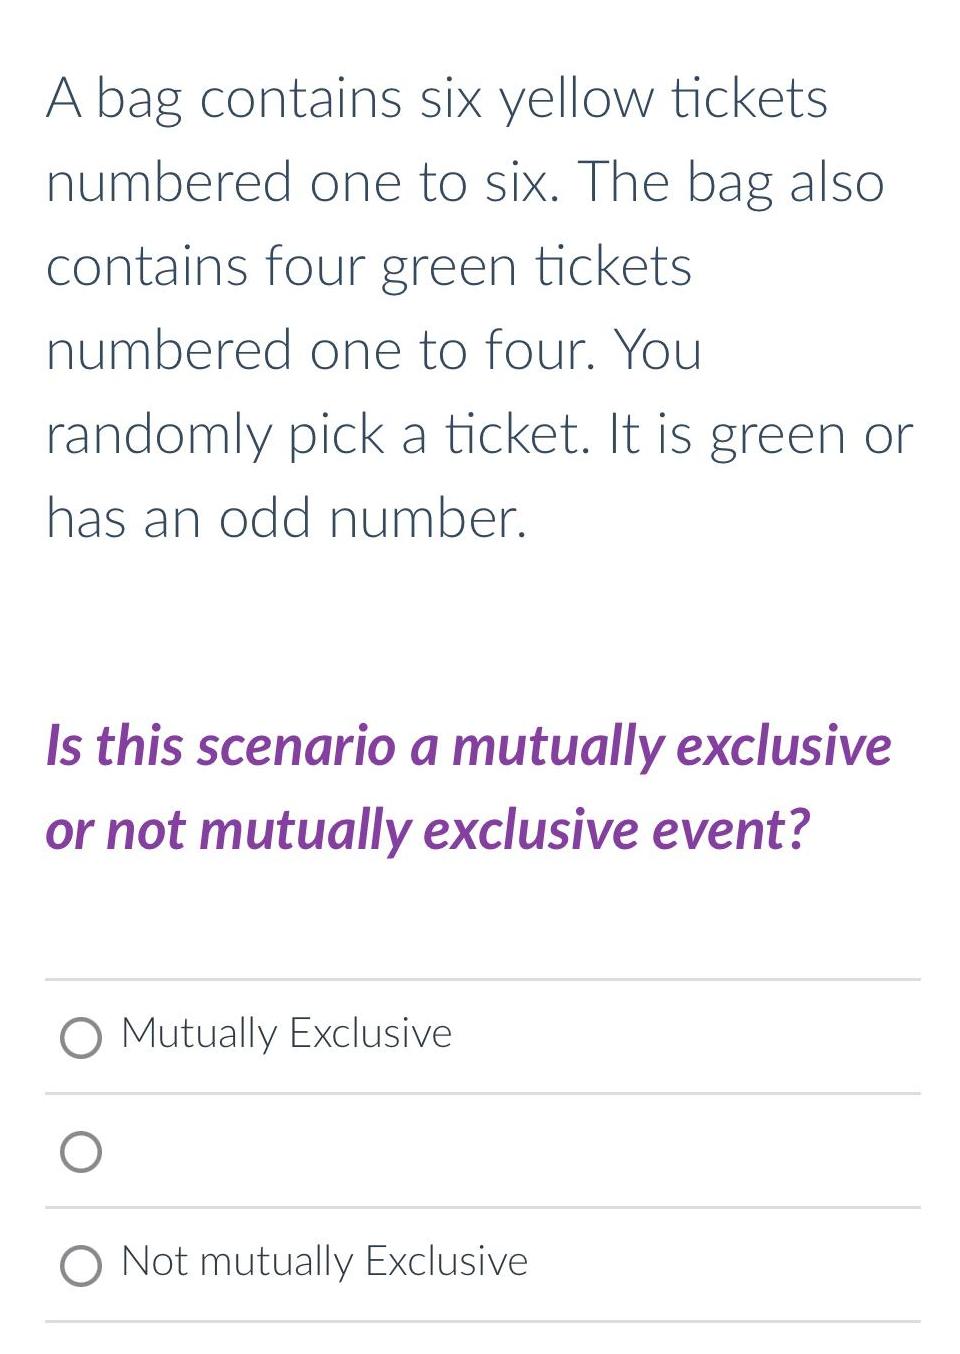The height and width of the screenshot is (1354, 960).
Task: Select the Not mutually Exclusive radio button
Action: [80, 1266]
